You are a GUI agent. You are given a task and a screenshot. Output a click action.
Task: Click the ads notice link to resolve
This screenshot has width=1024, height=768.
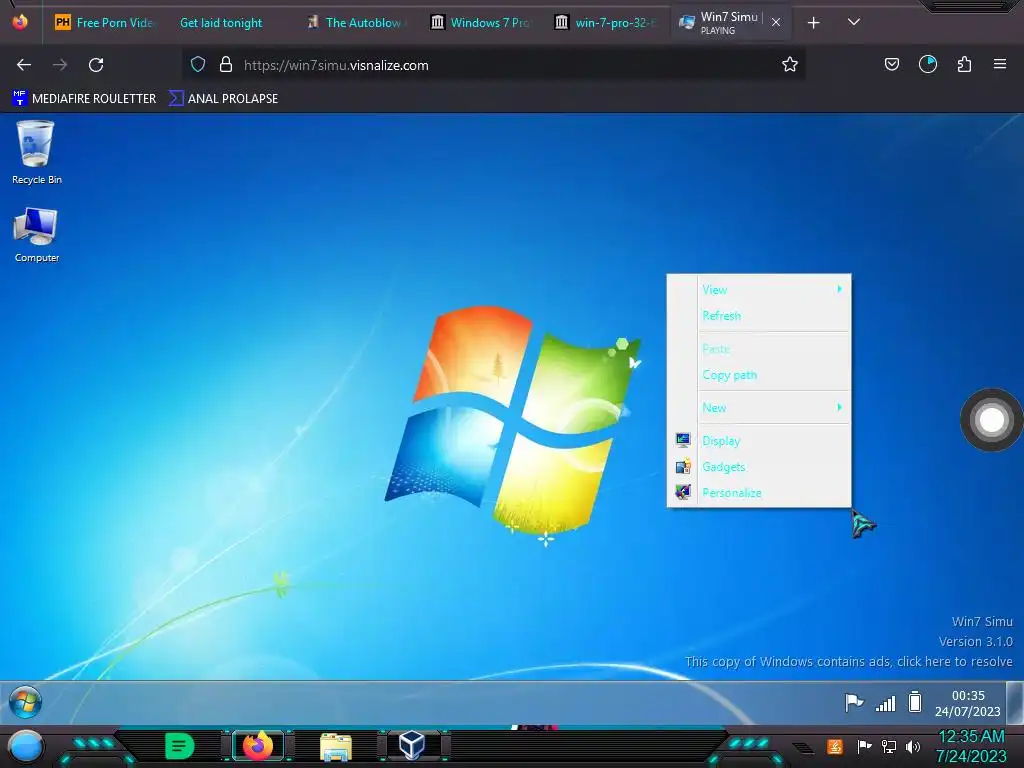[848, 662]
